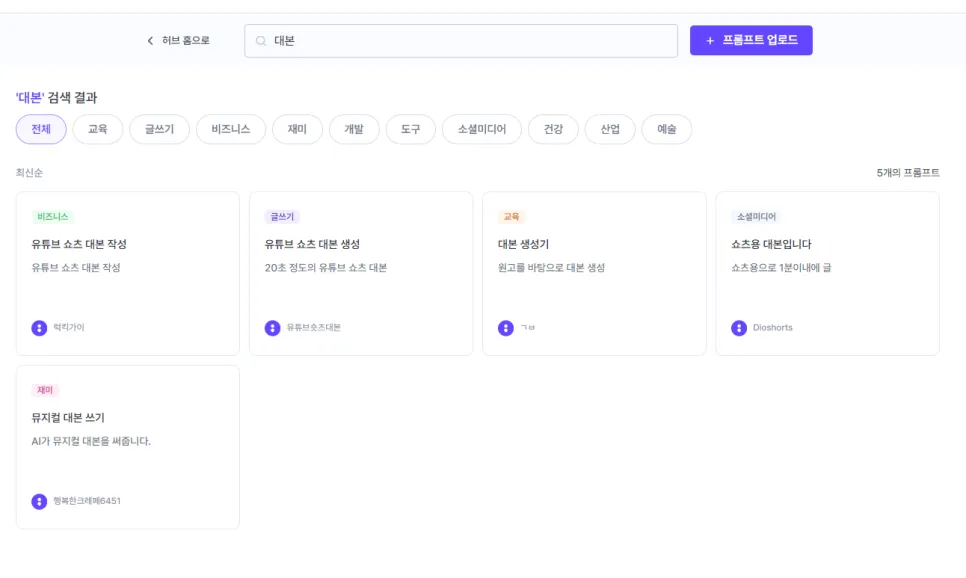The height and width of the screenshot is (578, 966).
Task: Select the 예술 category filter
Action: click(x=667, y=129)
